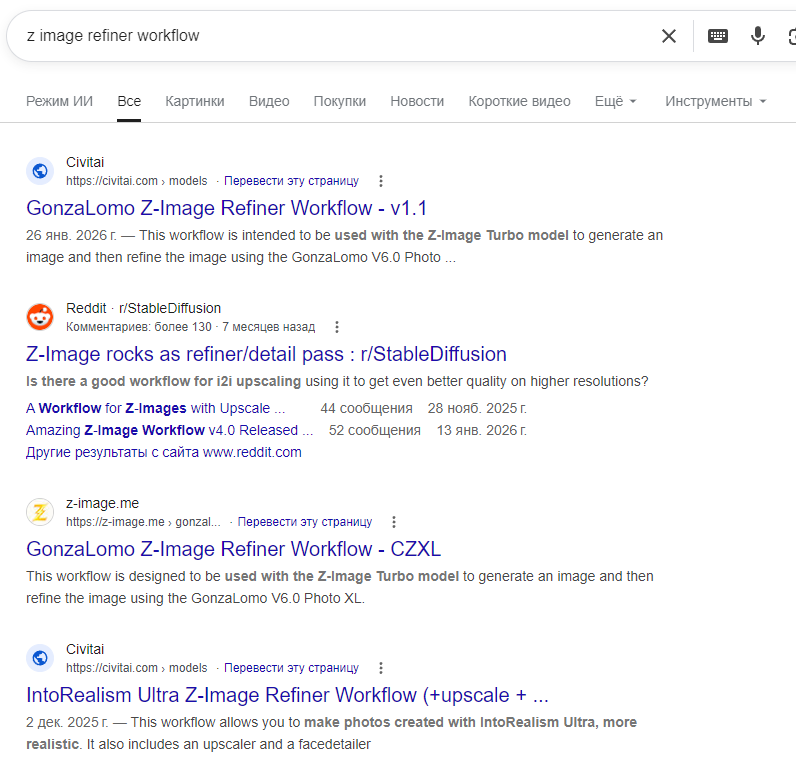
Task: Clear the search query with the X icon
Action: pyautogui.click(x=669, y=36)
